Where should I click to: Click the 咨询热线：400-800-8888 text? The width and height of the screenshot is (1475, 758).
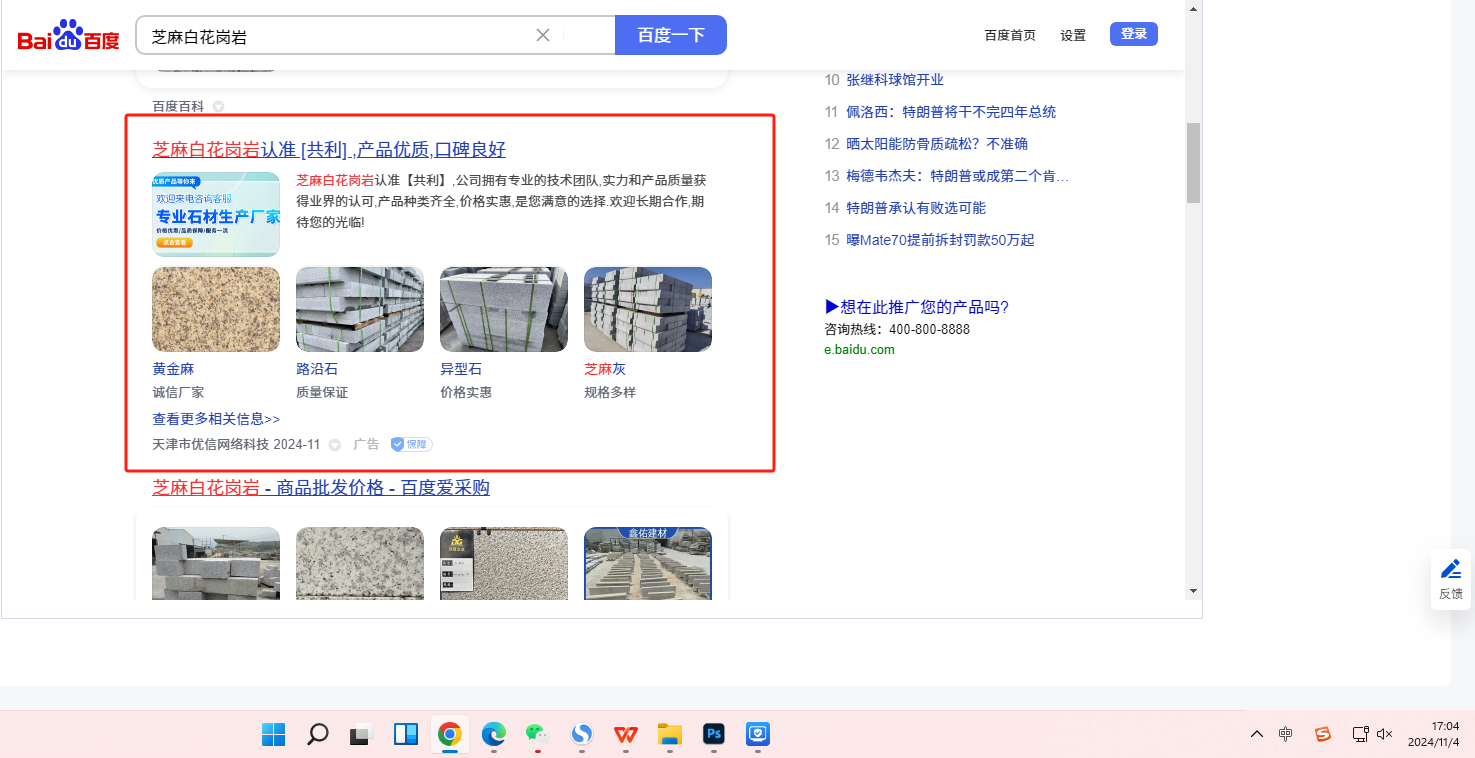[897, 329]
